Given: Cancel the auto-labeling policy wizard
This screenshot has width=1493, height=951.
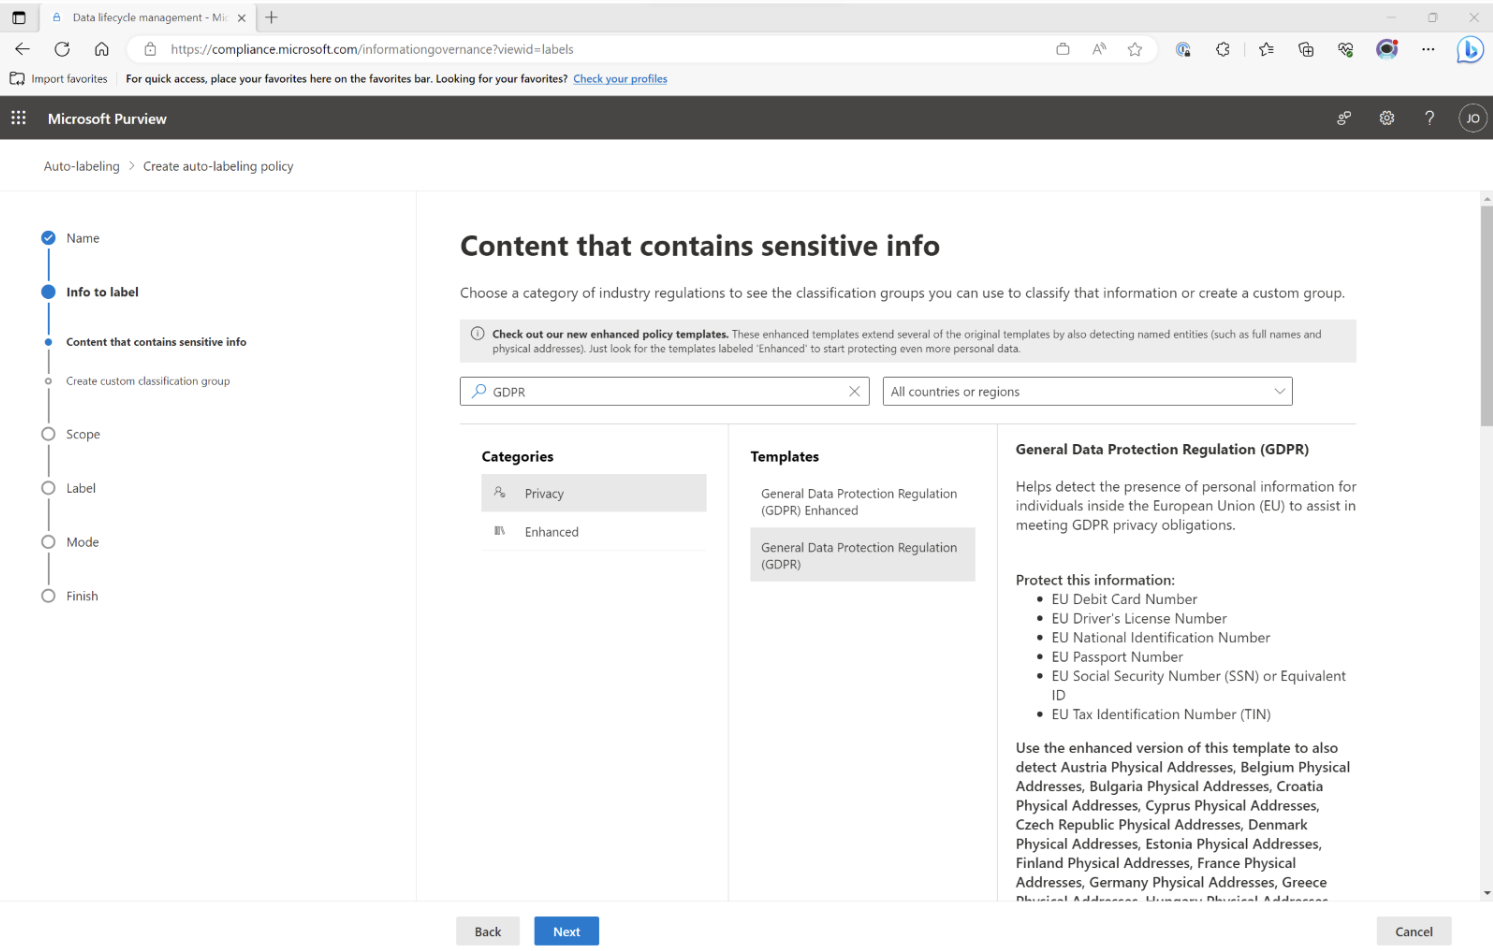Looking at the screenshot, I should [x=1414, y=931].
